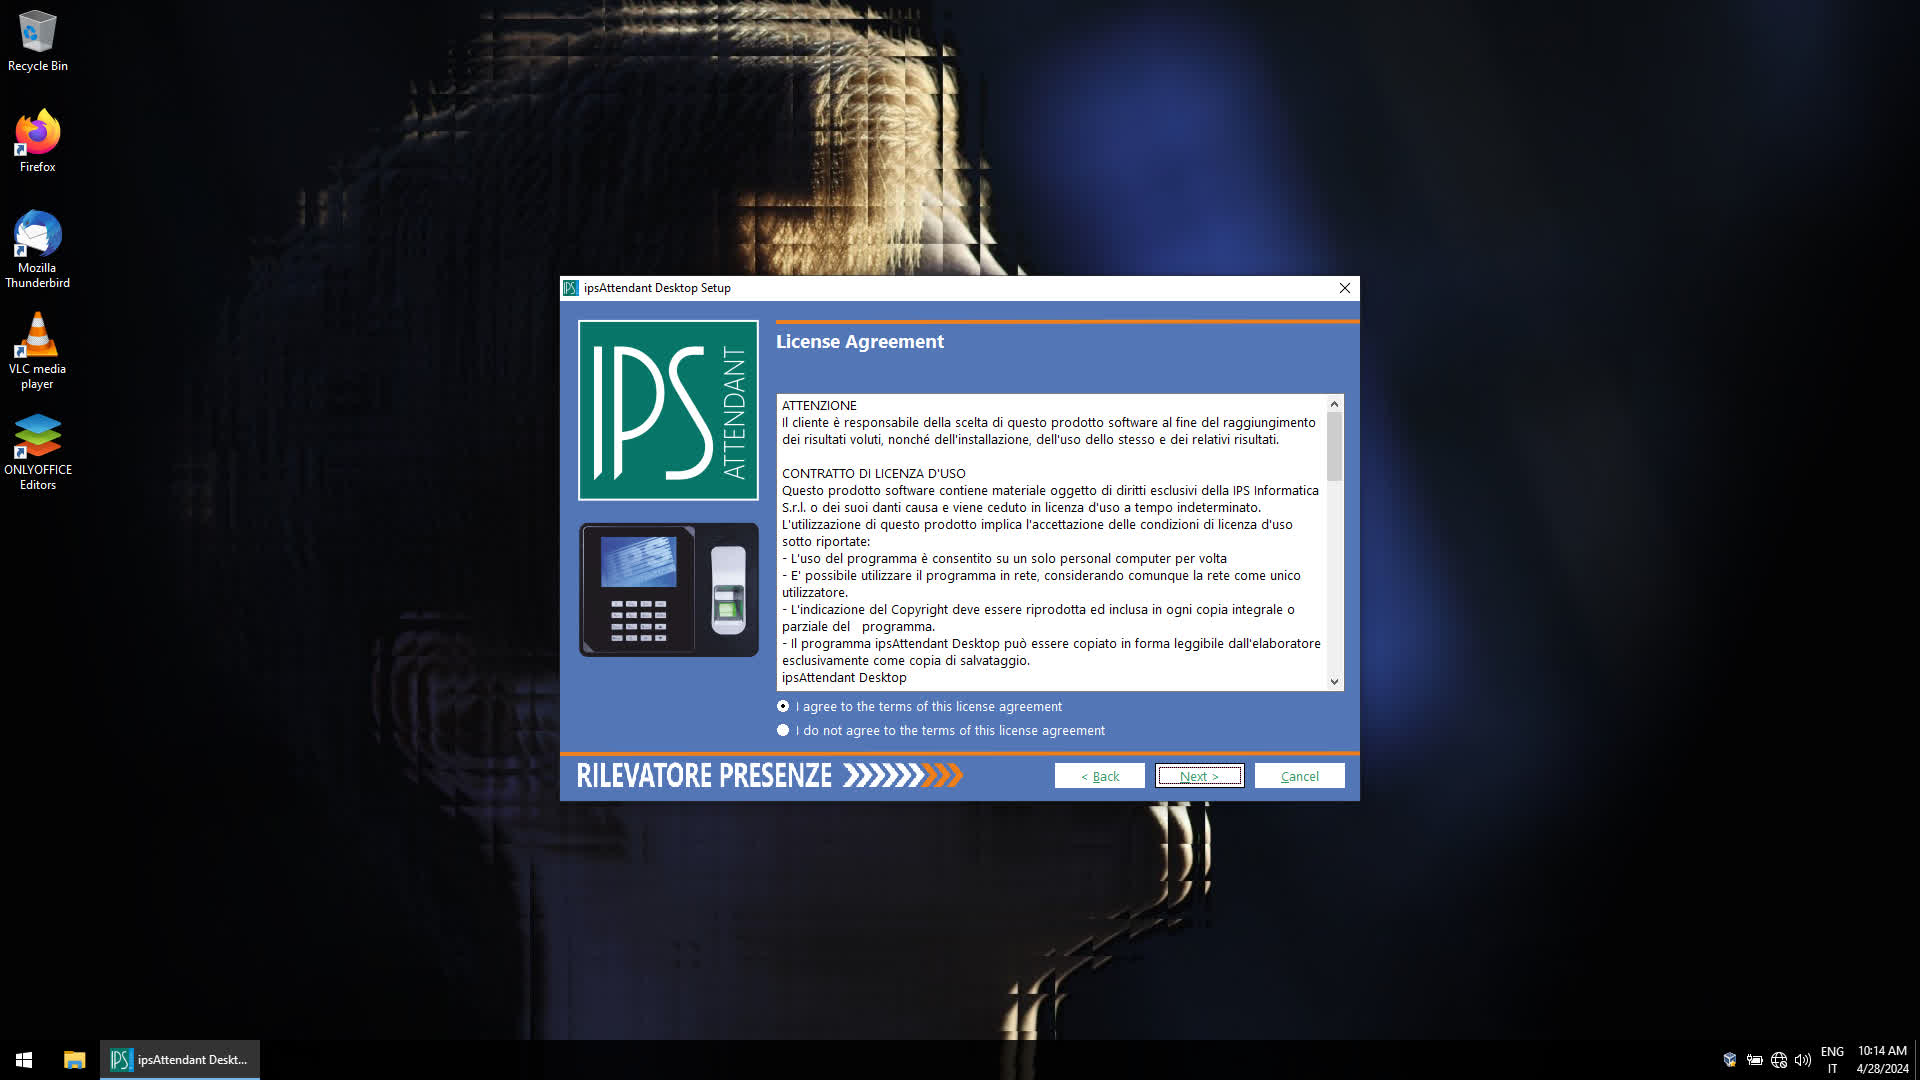Click the ipsAttendant Desktop taskbar item
Image resolution: width=1920 pixels, height=1080 pixels.
[x=180, y=1060]
